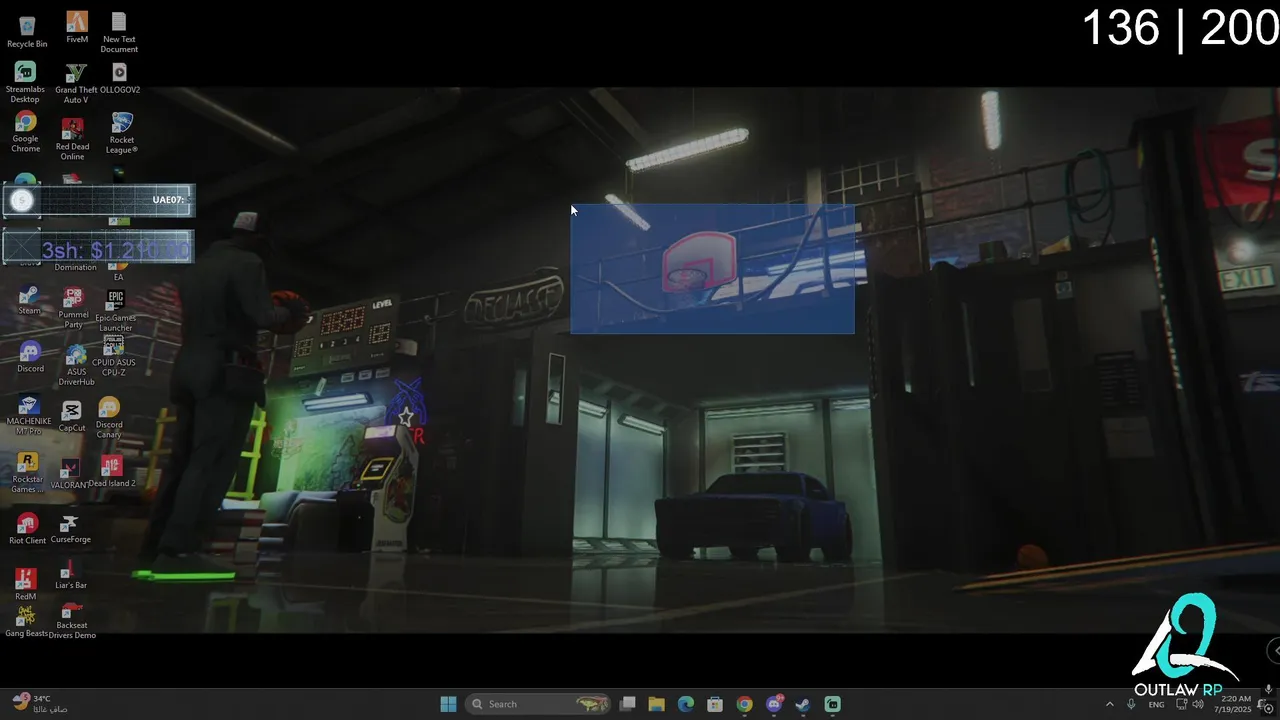Open Streamlabs Desktop shortcut
This screenshot has width=1280, height=720.
click(x=25, y=82)
